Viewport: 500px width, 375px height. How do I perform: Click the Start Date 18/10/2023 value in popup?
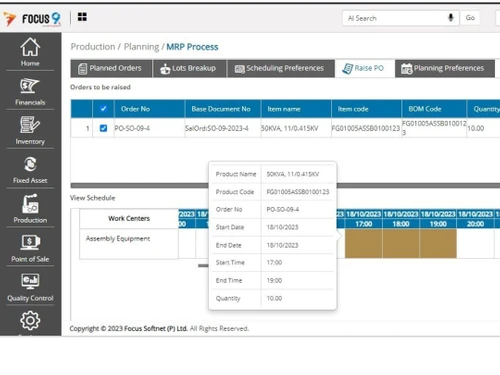click(x=282, y=227)
